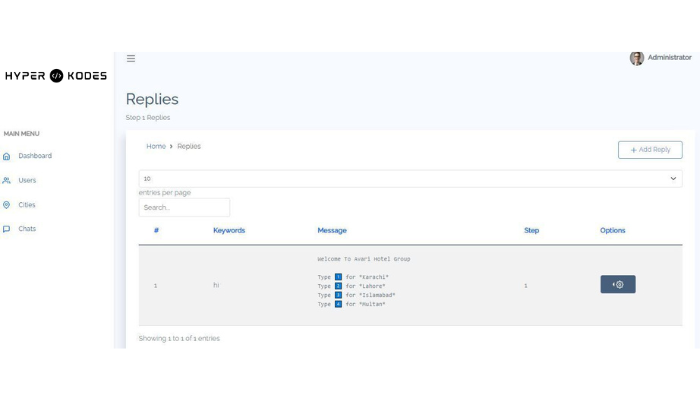The image size is (700, 400).
Task: Click the Dashboard home icon in sidebar
Action: tap(7, 156)
